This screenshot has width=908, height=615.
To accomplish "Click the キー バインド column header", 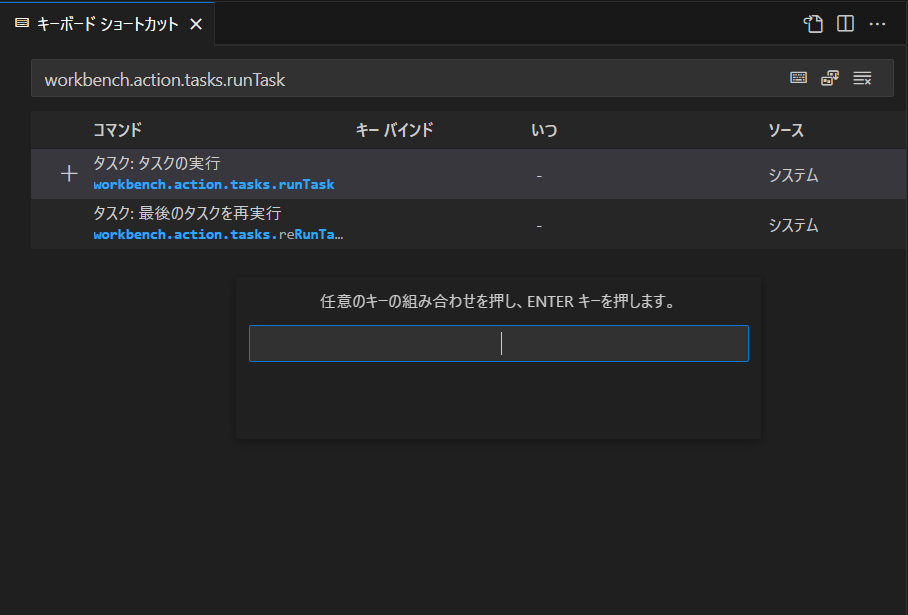I will pyautogui.click(x=394, y=130).
